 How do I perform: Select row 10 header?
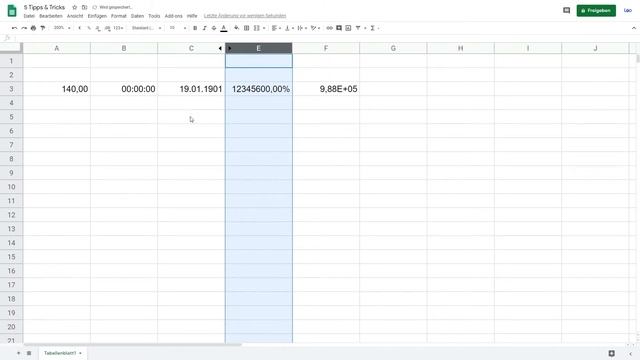click(11, 187)
